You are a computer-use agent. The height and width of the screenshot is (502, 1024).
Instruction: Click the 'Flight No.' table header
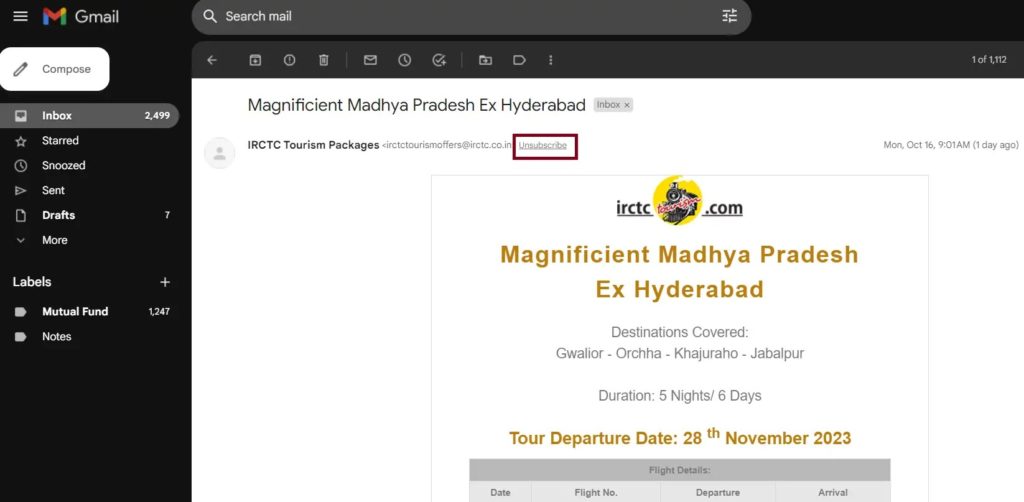(596, 493)
